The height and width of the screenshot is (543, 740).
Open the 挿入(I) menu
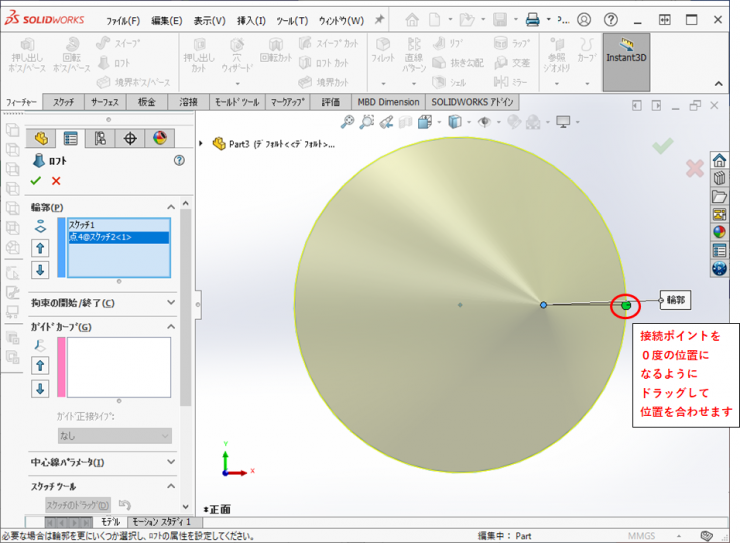[x=252, y=20]
